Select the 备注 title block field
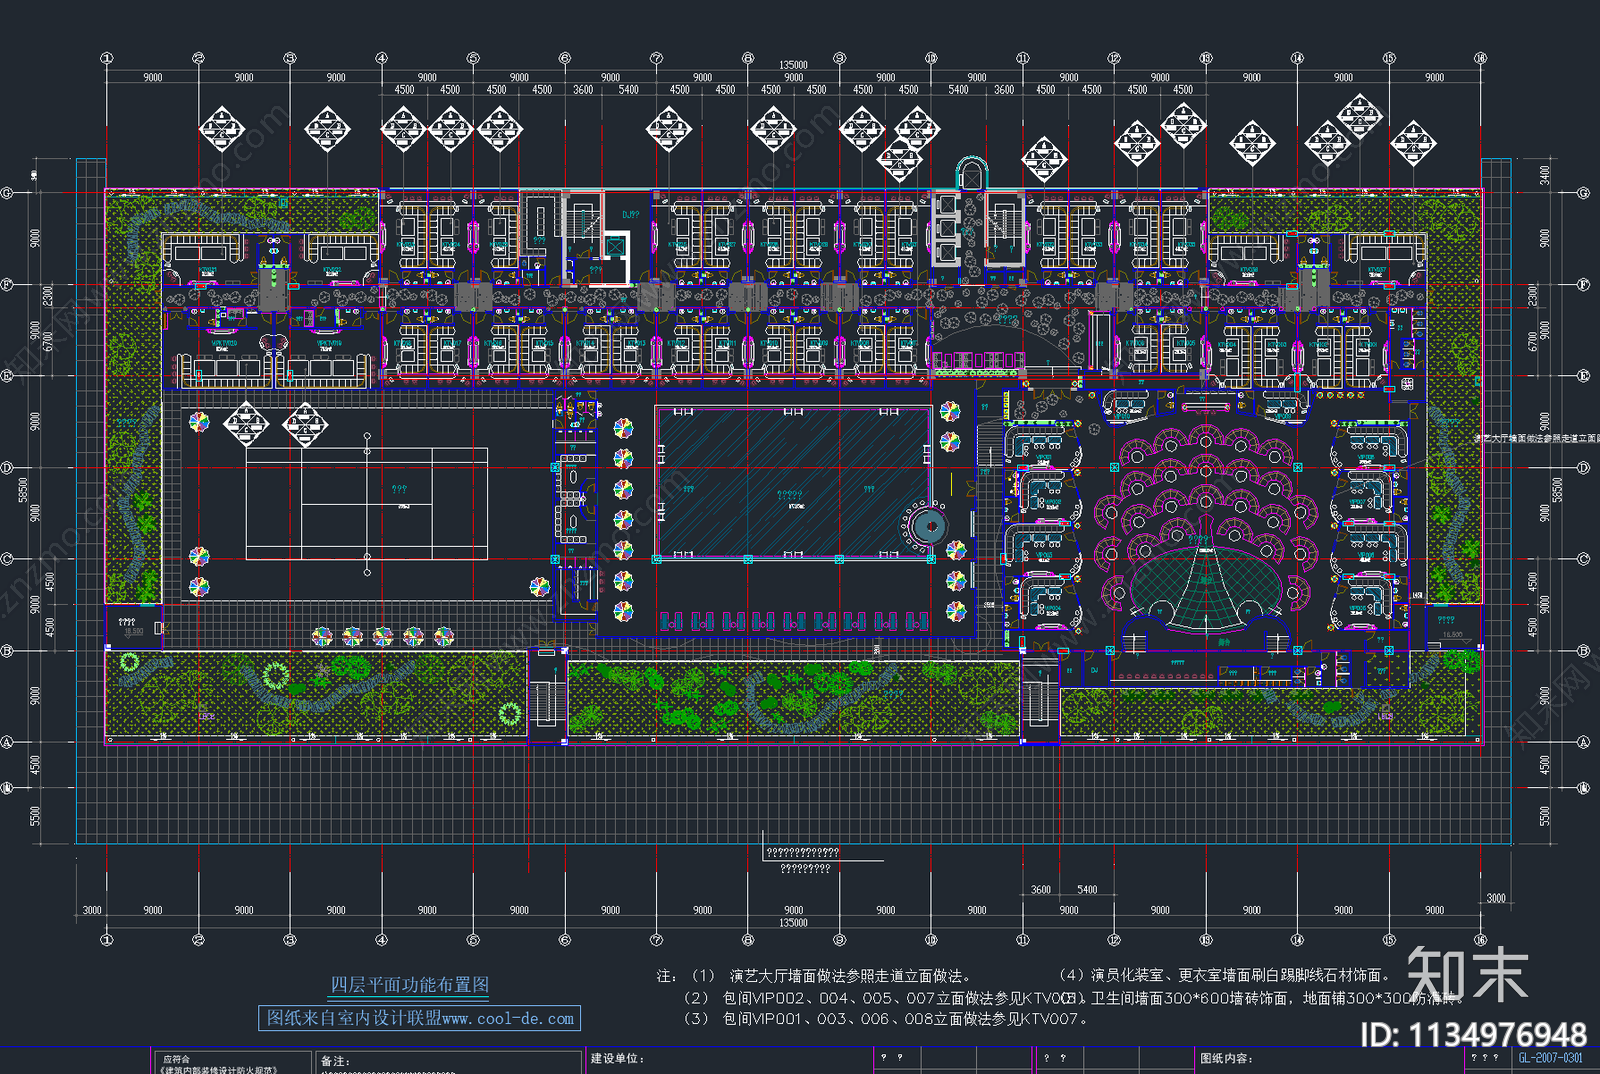Image resolution: width=1600 pixels, height=1074 pixels. point(334,1060)
